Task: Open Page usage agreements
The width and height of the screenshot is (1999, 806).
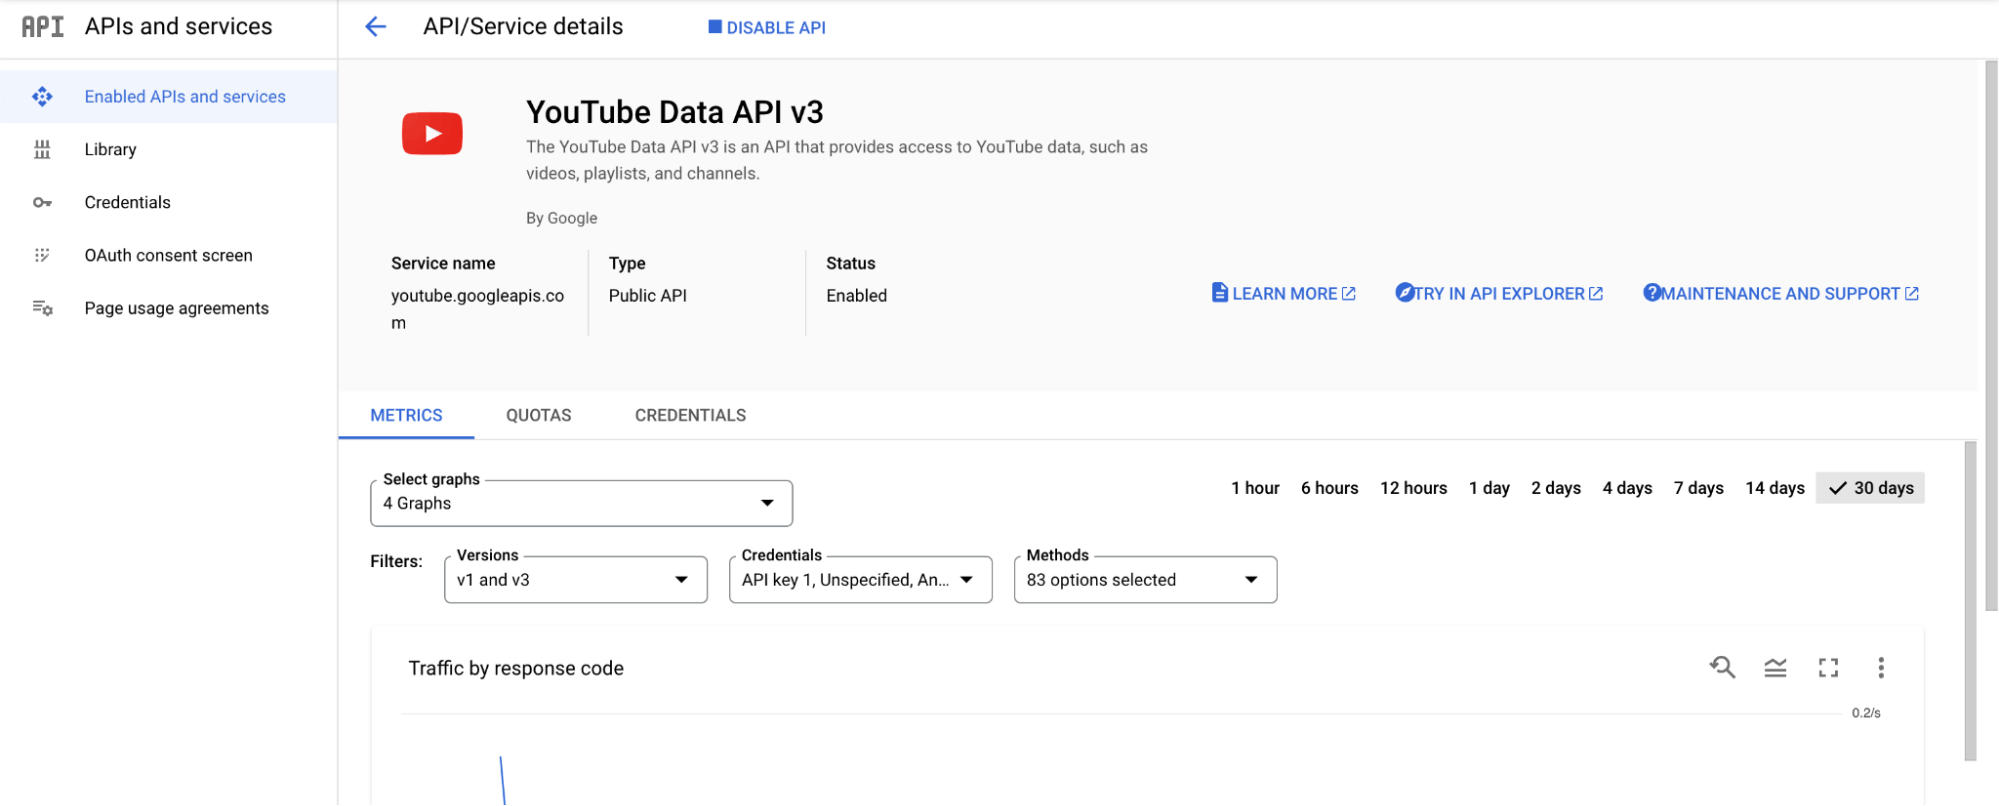Action: coord(168,308)
